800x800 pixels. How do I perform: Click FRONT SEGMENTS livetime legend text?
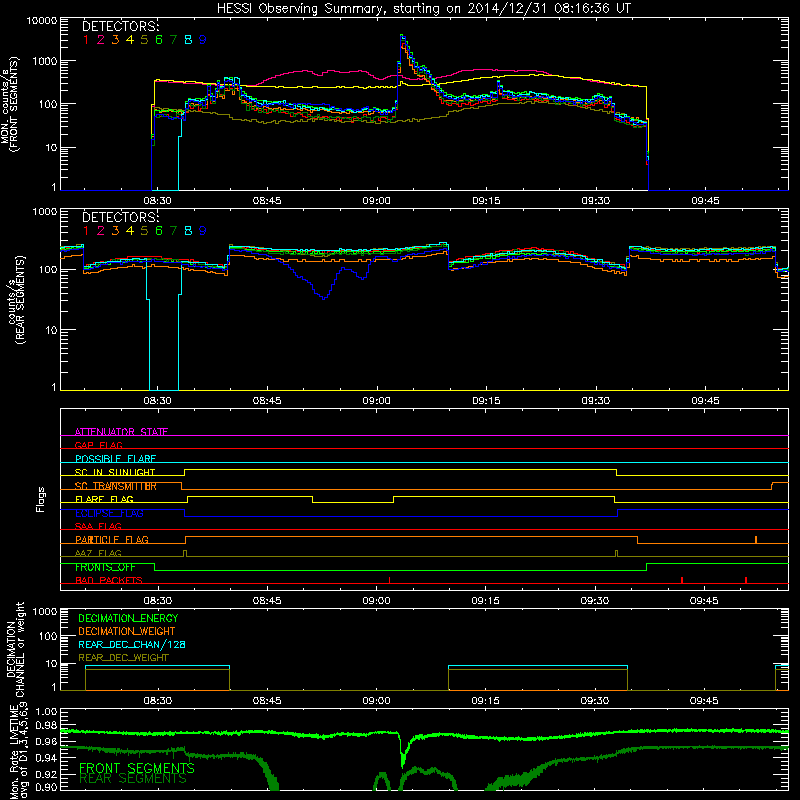click(137, 768)
